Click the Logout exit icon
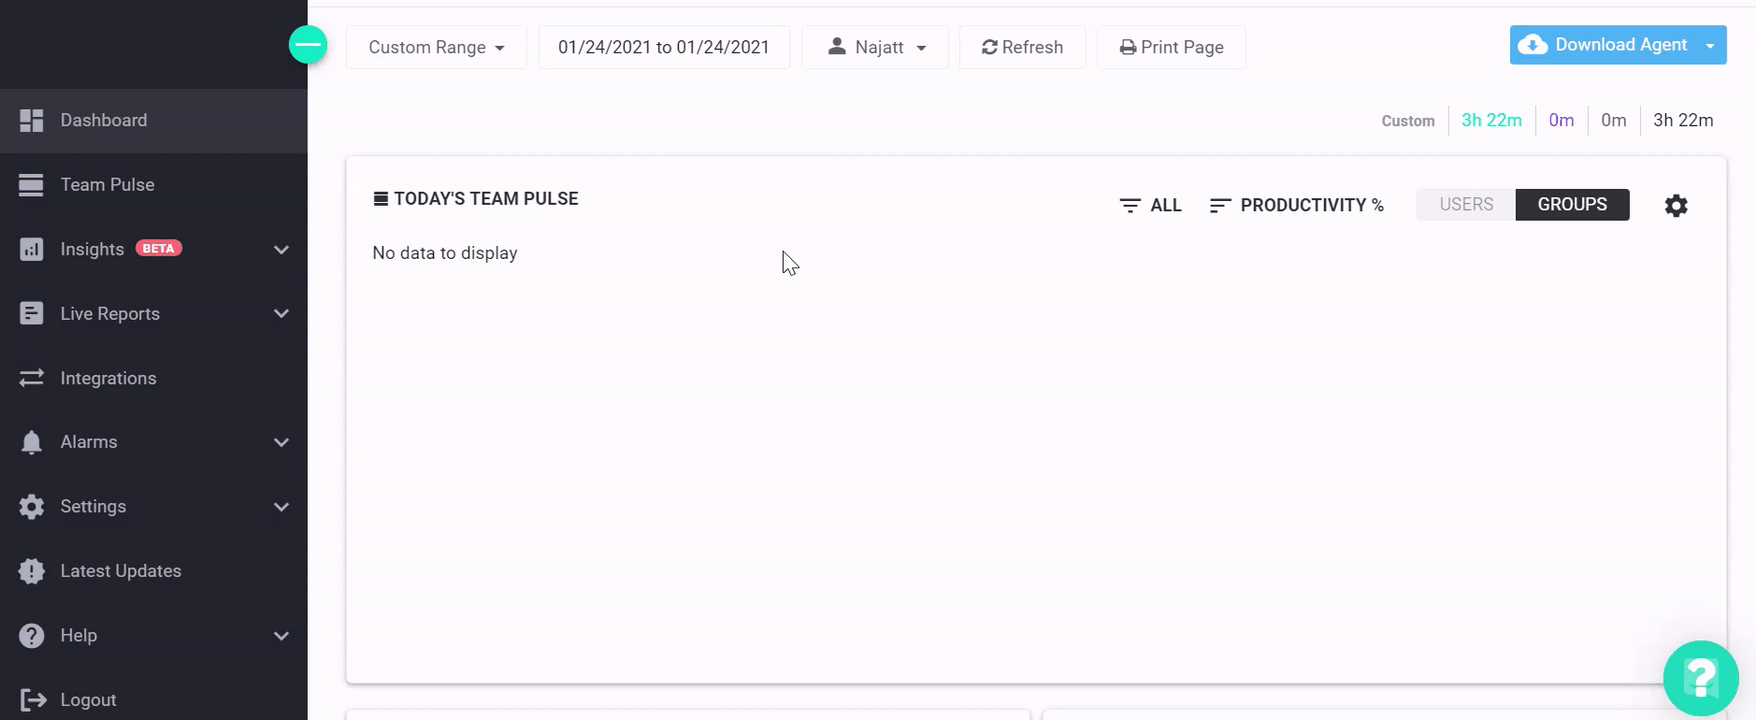Viewport: 1756px width, 720px height. tap(32, 700)
